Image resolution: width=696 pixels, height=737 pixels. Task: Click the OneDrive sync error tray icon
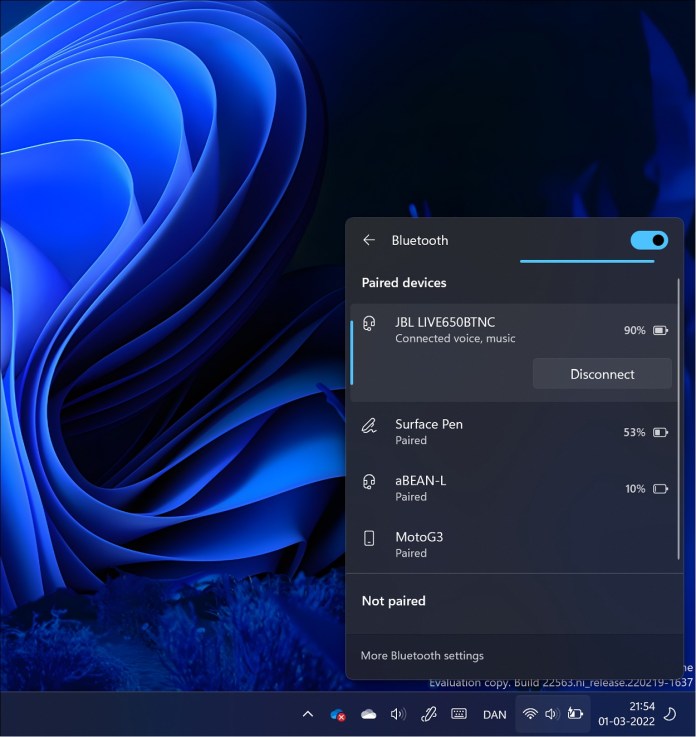(x=338, y=714)
